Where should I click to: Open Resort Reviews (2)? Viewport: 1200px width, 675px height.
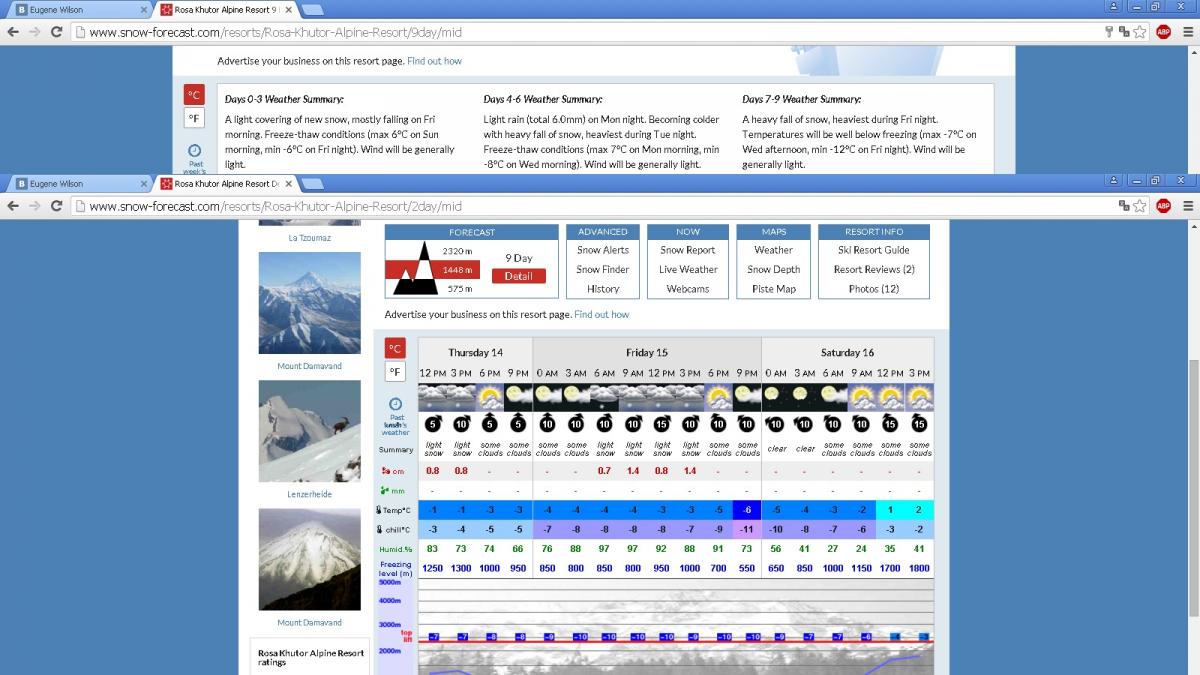(x=873, y=269)
